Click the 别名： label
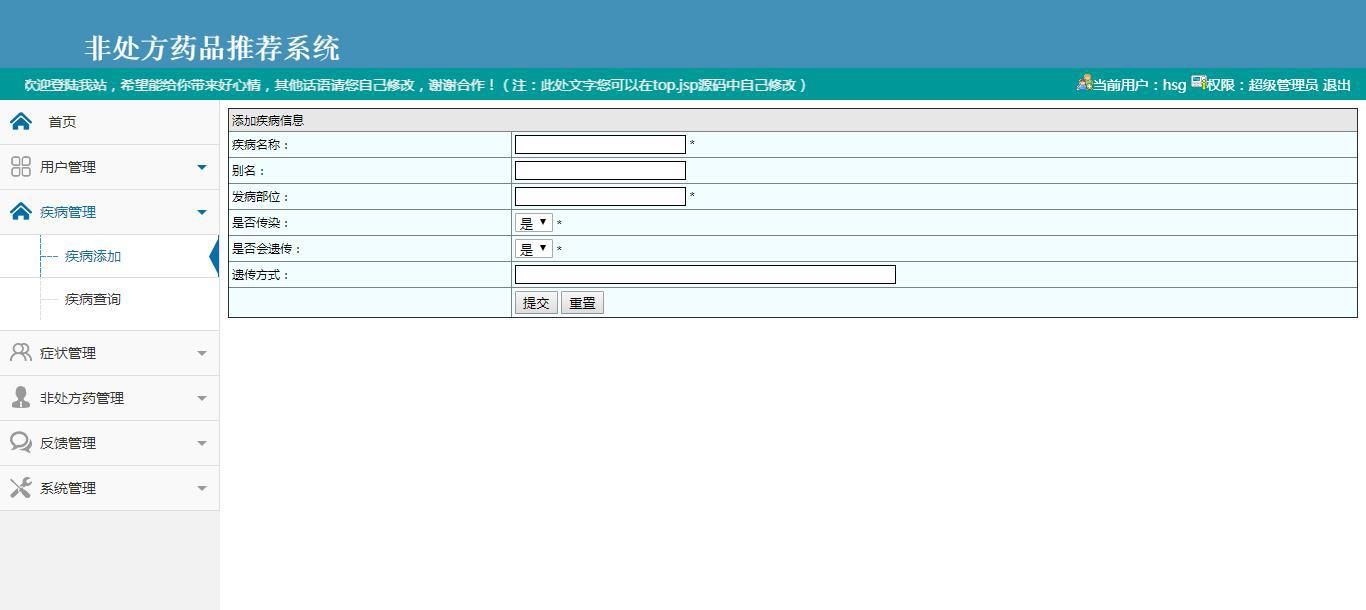Image resolution: width=1366 pixels, height=610 pixels. [248, 171]
